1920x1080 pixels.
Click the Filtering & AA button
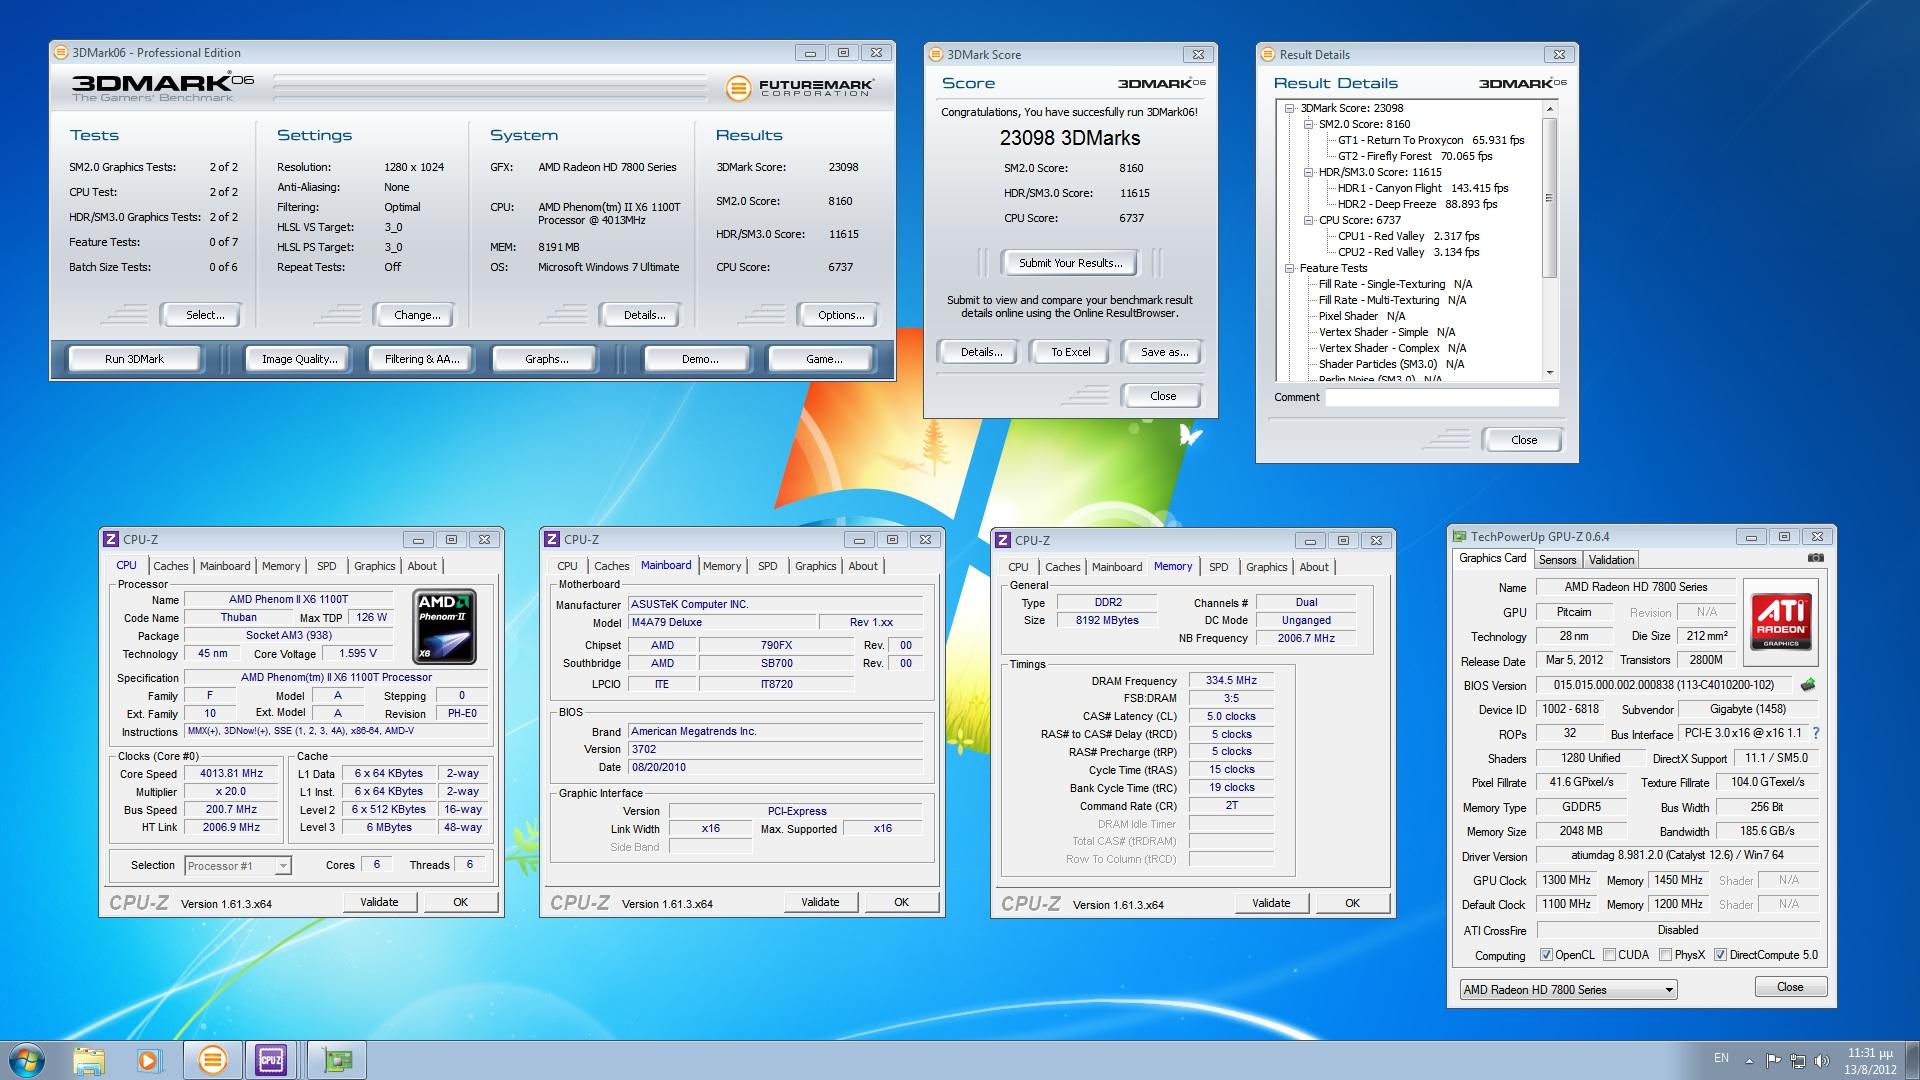click(422, 359)
